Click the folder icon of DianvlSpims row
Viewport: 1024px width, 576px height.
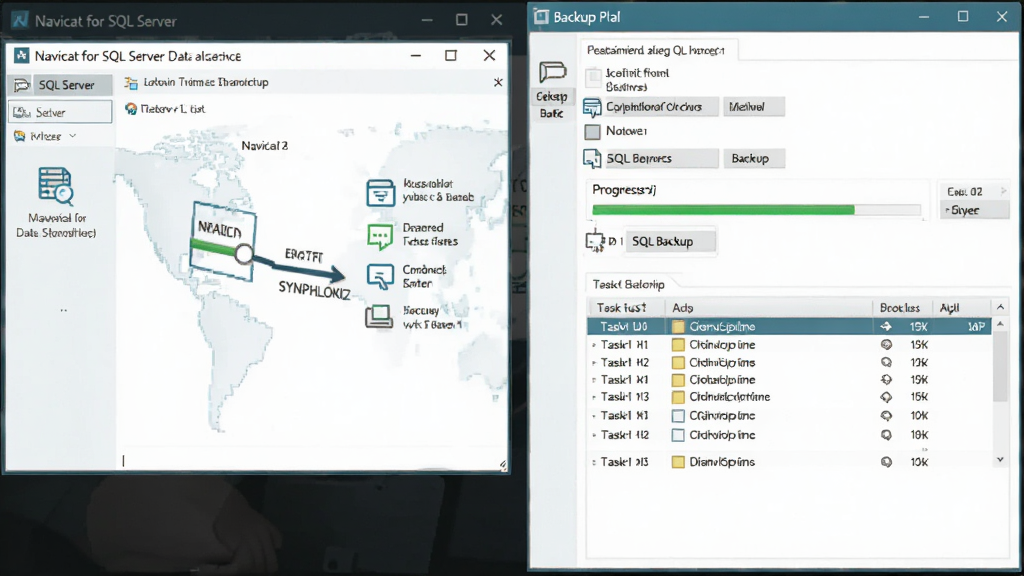tap(678, 462)
